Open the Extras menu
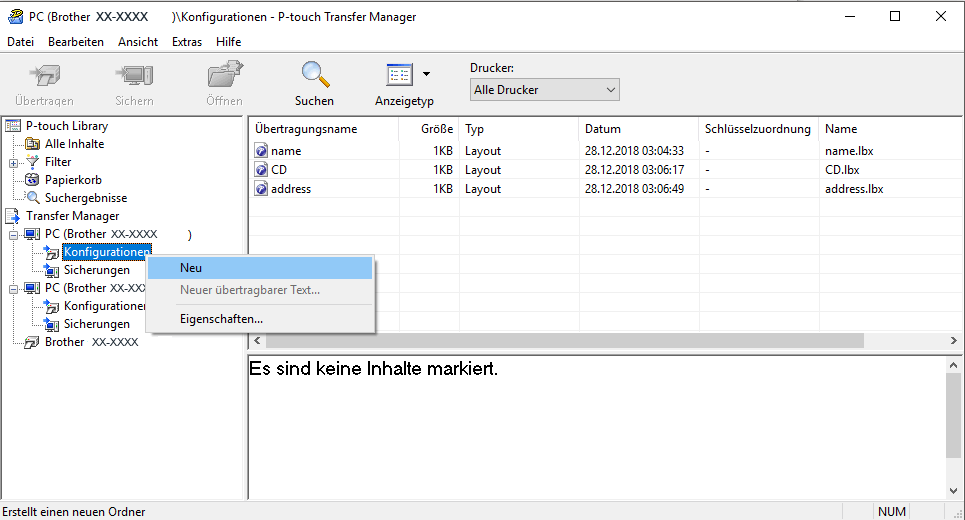The image size is (965, 520). point(186,42)
